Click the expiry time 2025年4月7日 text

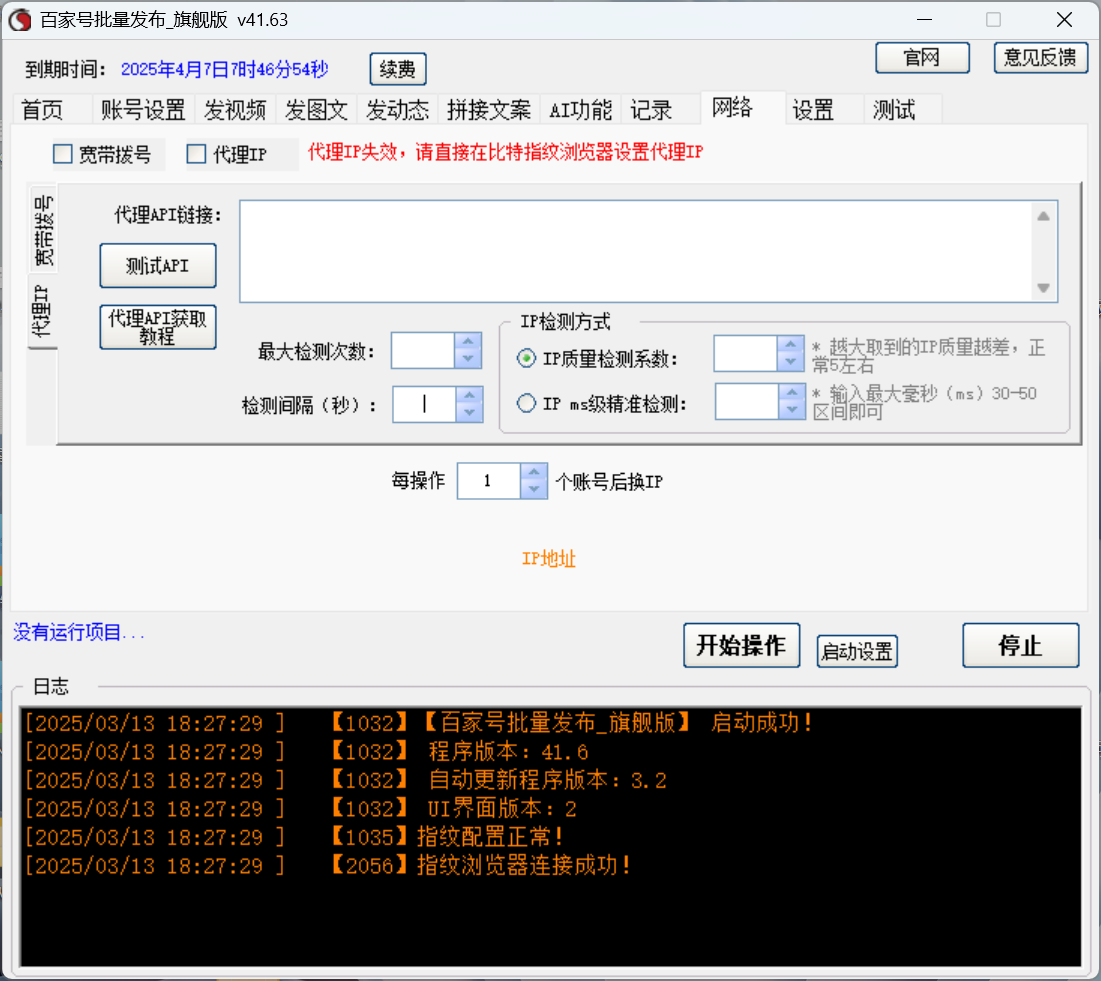click(x=225, y=70)
